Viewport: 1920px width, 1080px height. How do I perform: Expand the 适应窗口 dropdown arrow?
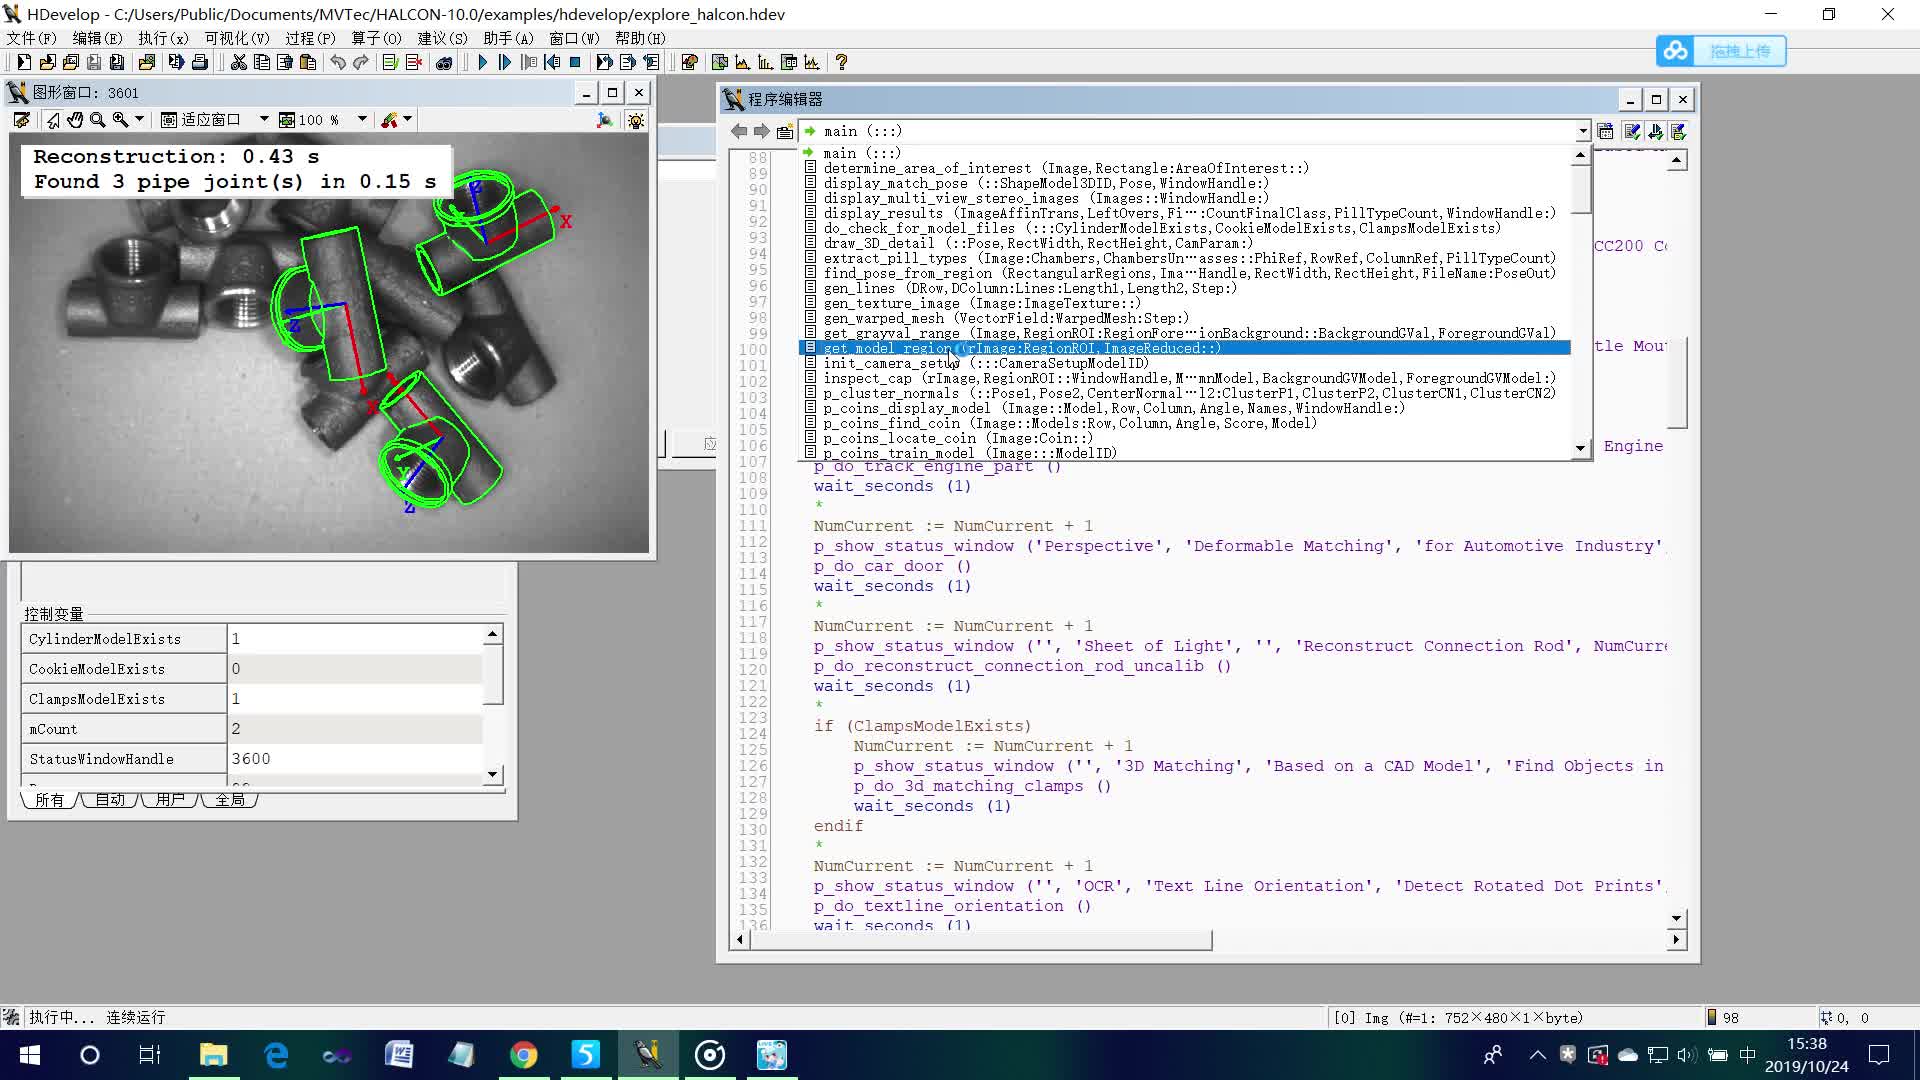point(264,120)
